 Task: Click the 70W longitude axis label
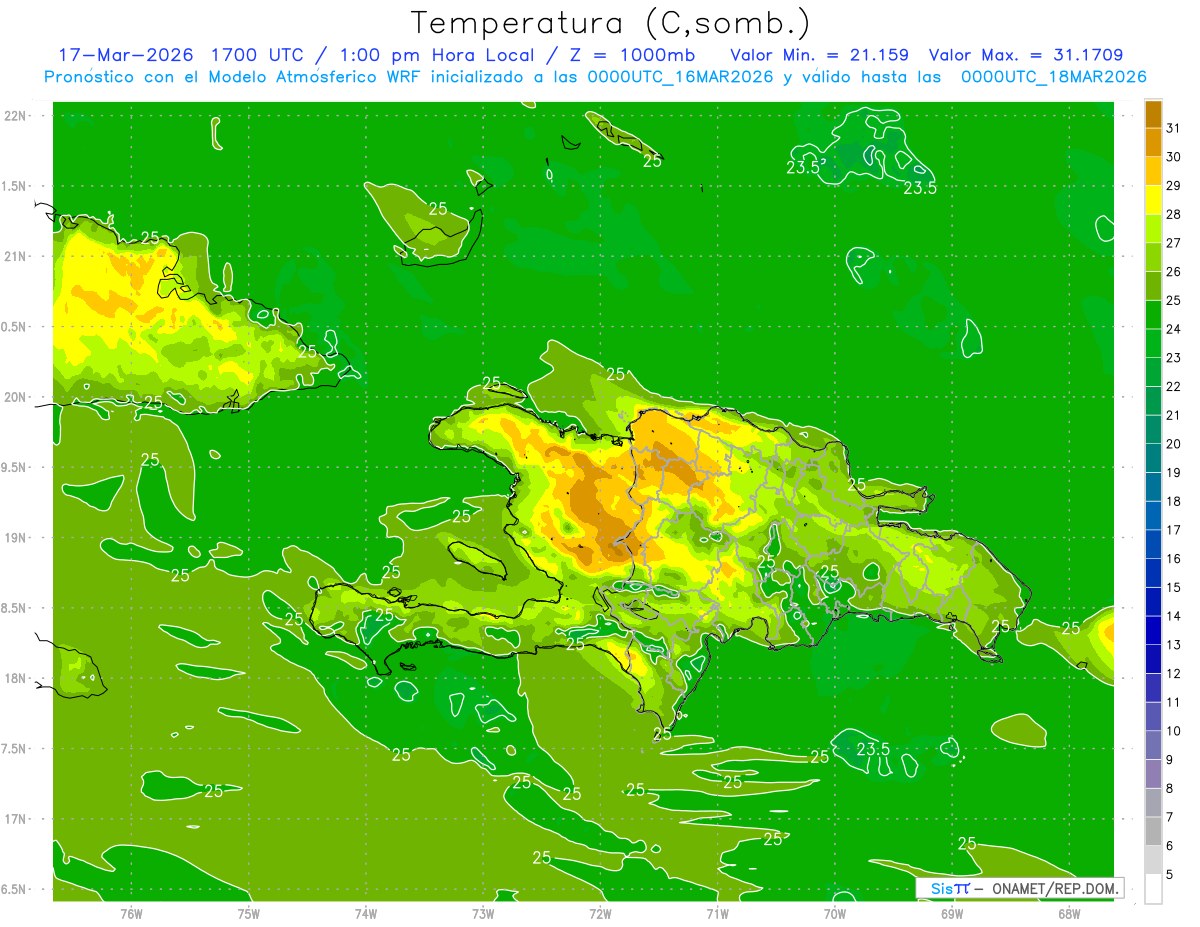pos(835,913)
